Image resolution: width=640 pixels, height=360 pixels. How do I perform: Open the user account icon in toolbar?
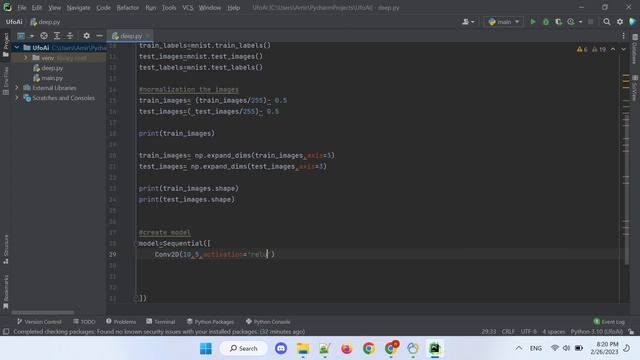click(x=468, y=22)
